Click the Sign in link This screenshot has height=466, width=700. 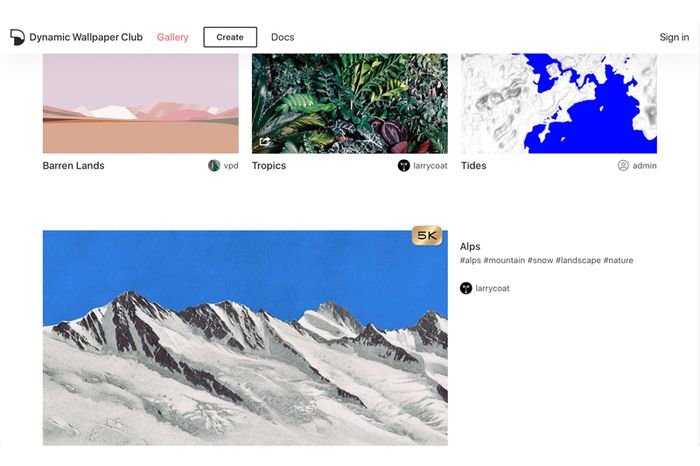[x=674, y=37]
